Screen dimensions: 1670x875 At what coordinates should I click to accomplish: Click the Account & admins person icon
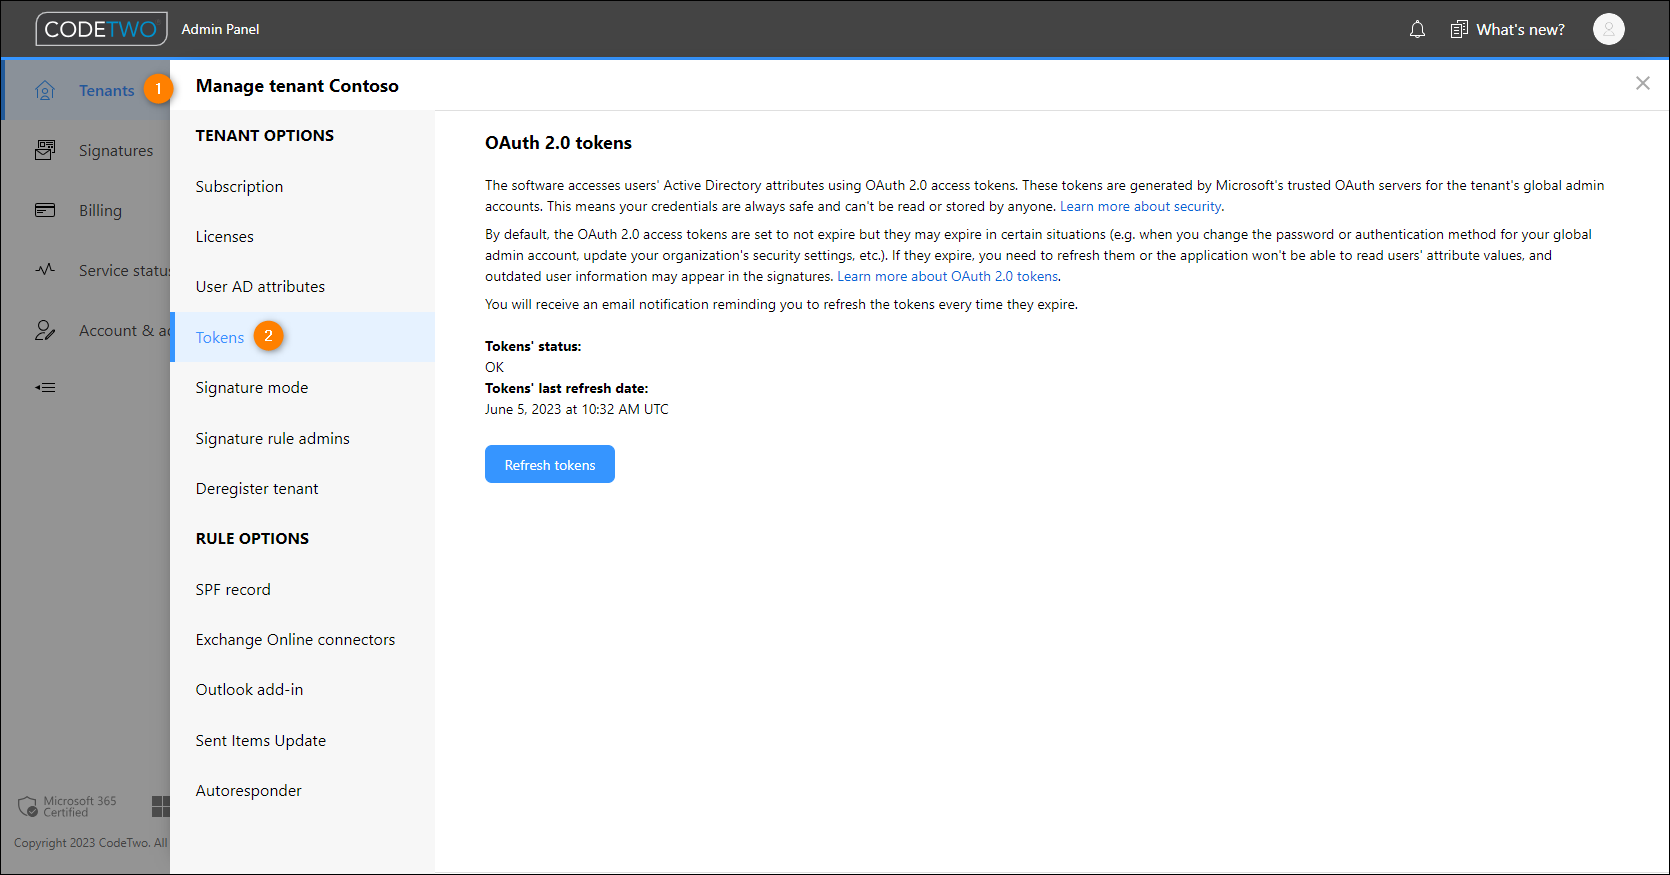click(x=45, y=330)
